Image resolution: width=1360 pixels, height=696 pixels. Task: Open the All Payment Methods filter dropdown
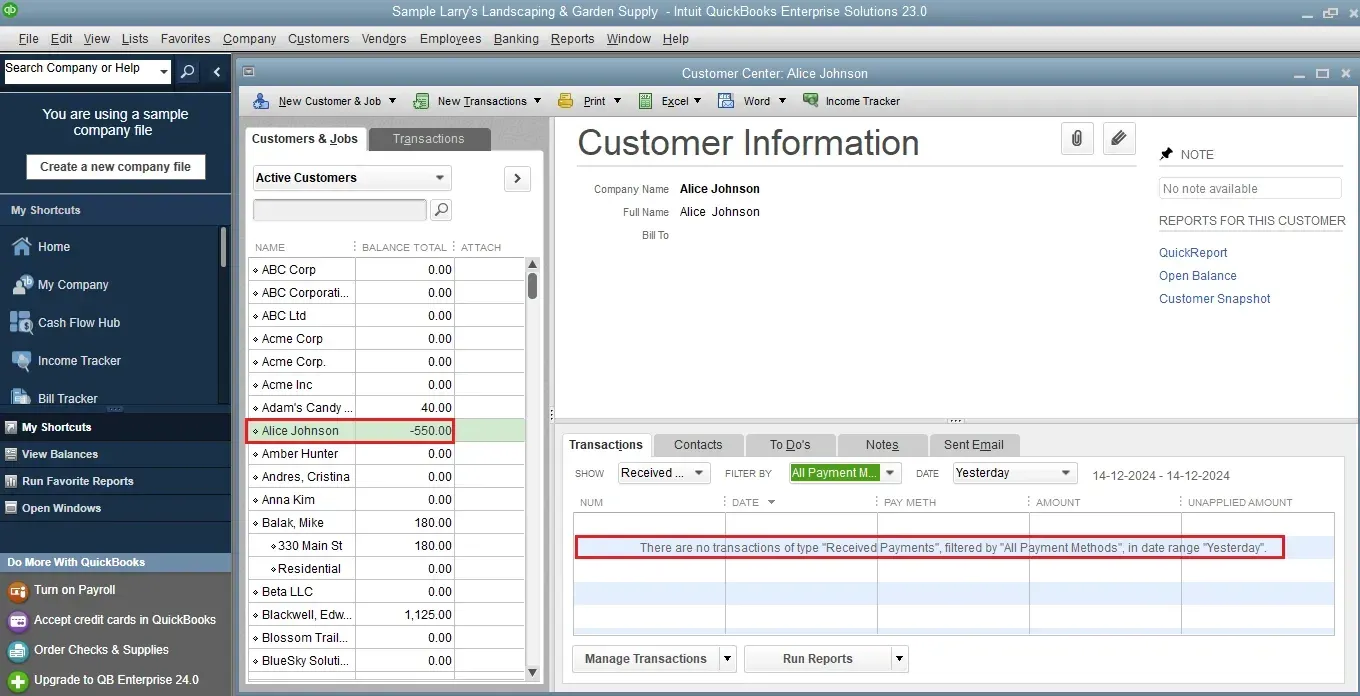(x=844, y=472)
